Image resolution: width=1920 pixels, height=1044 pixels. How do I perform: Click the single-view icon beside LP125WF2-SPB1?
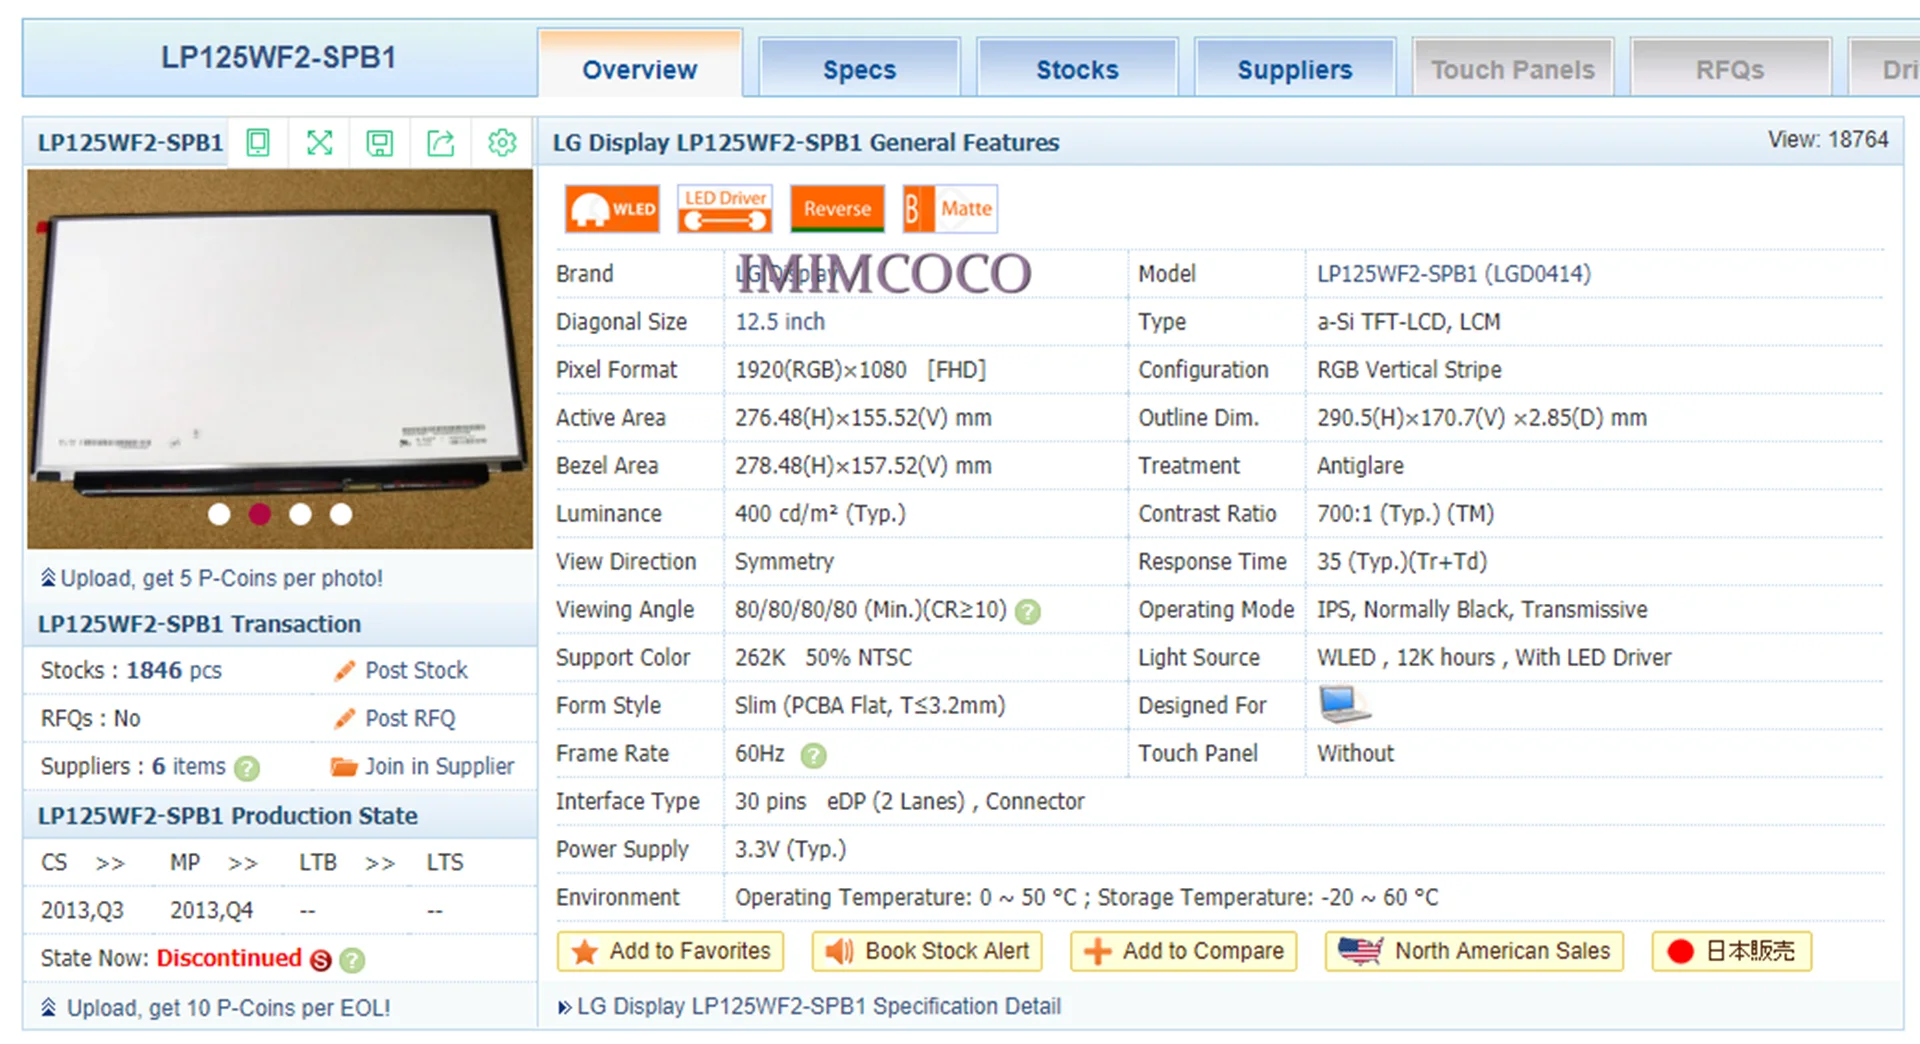tap(258, 143)
